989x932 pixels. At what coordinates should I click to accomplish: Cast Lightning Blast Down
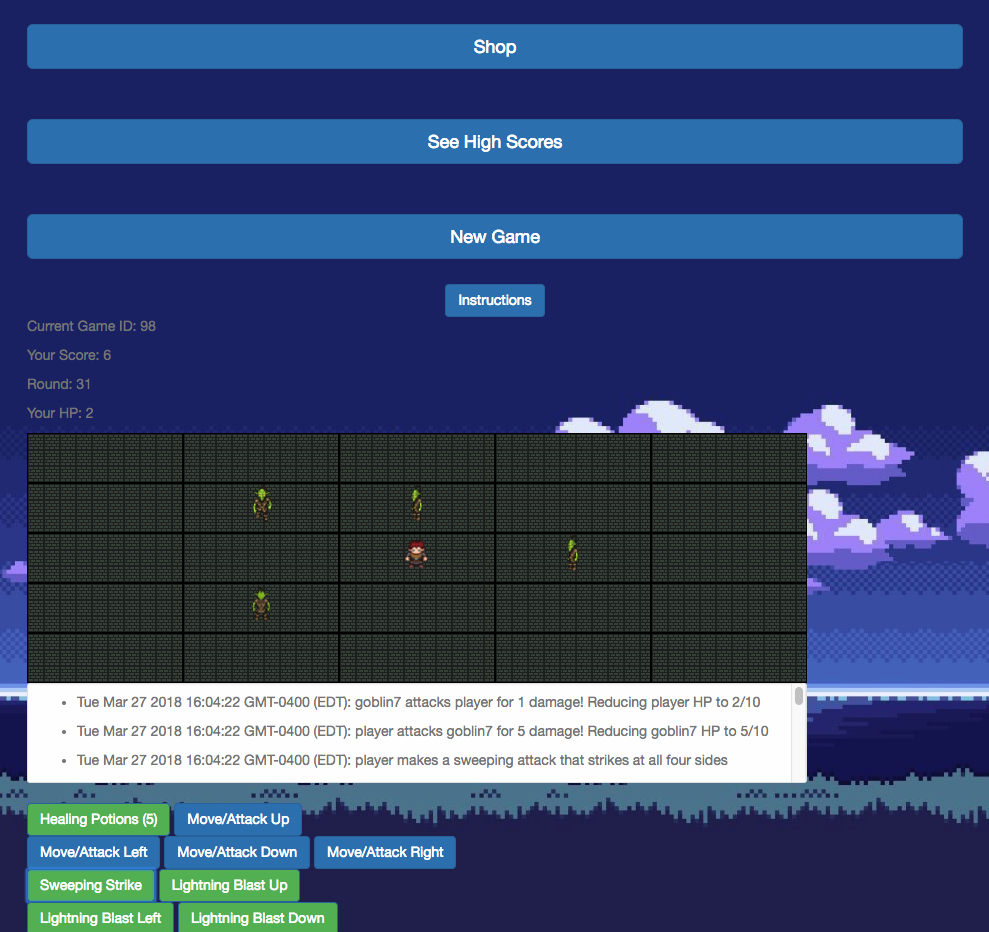coord(257,918)
